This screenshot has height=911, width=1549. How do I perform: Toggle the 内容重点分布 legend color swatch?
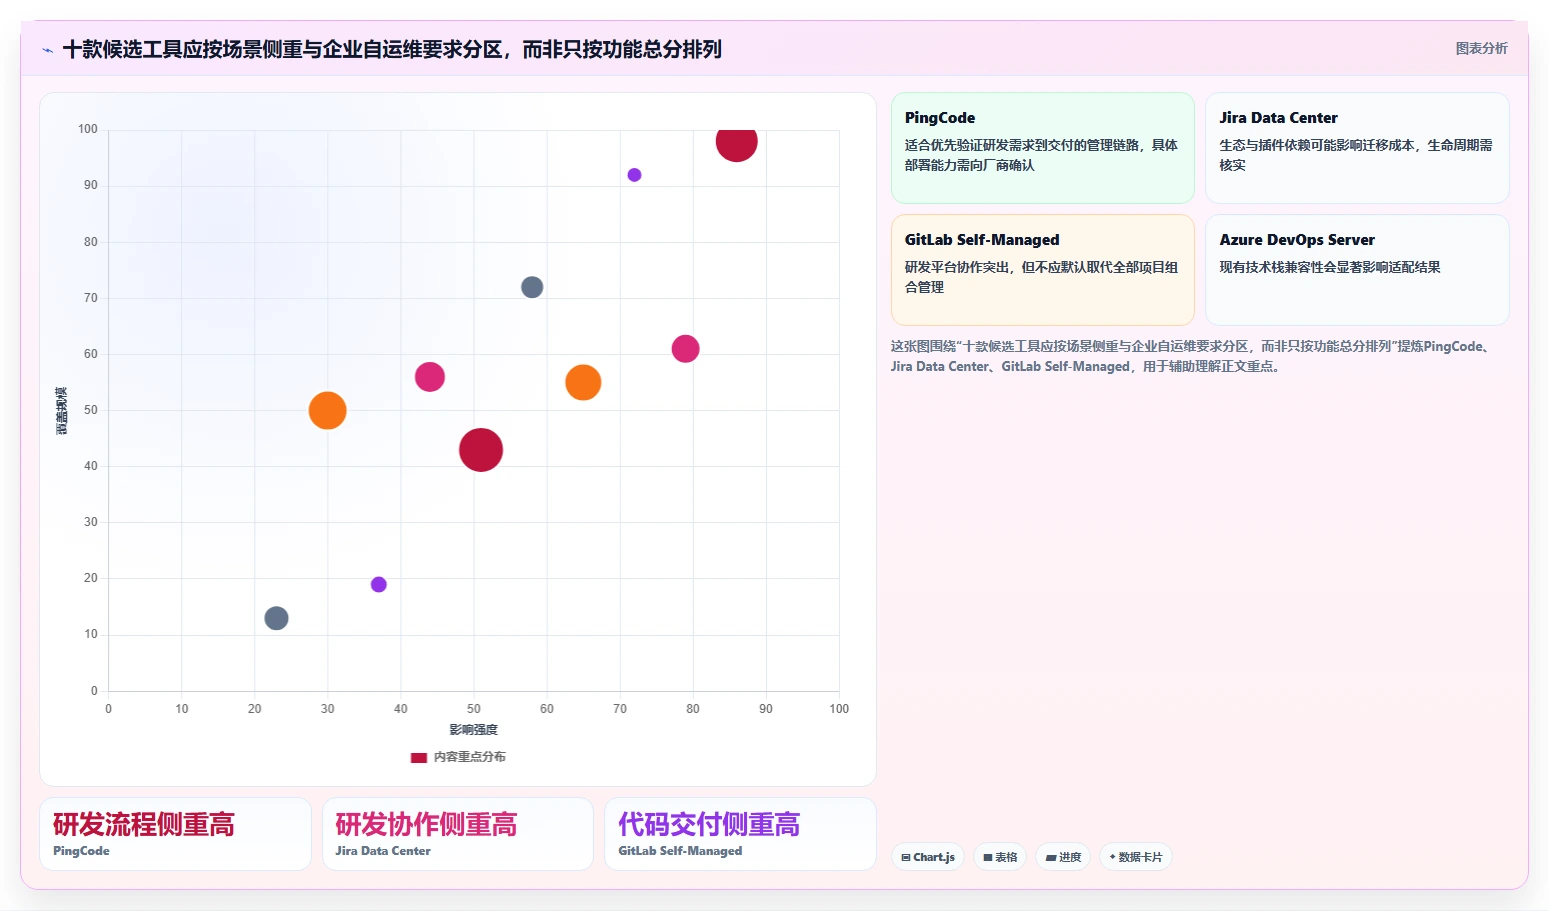tap(419, 757)
